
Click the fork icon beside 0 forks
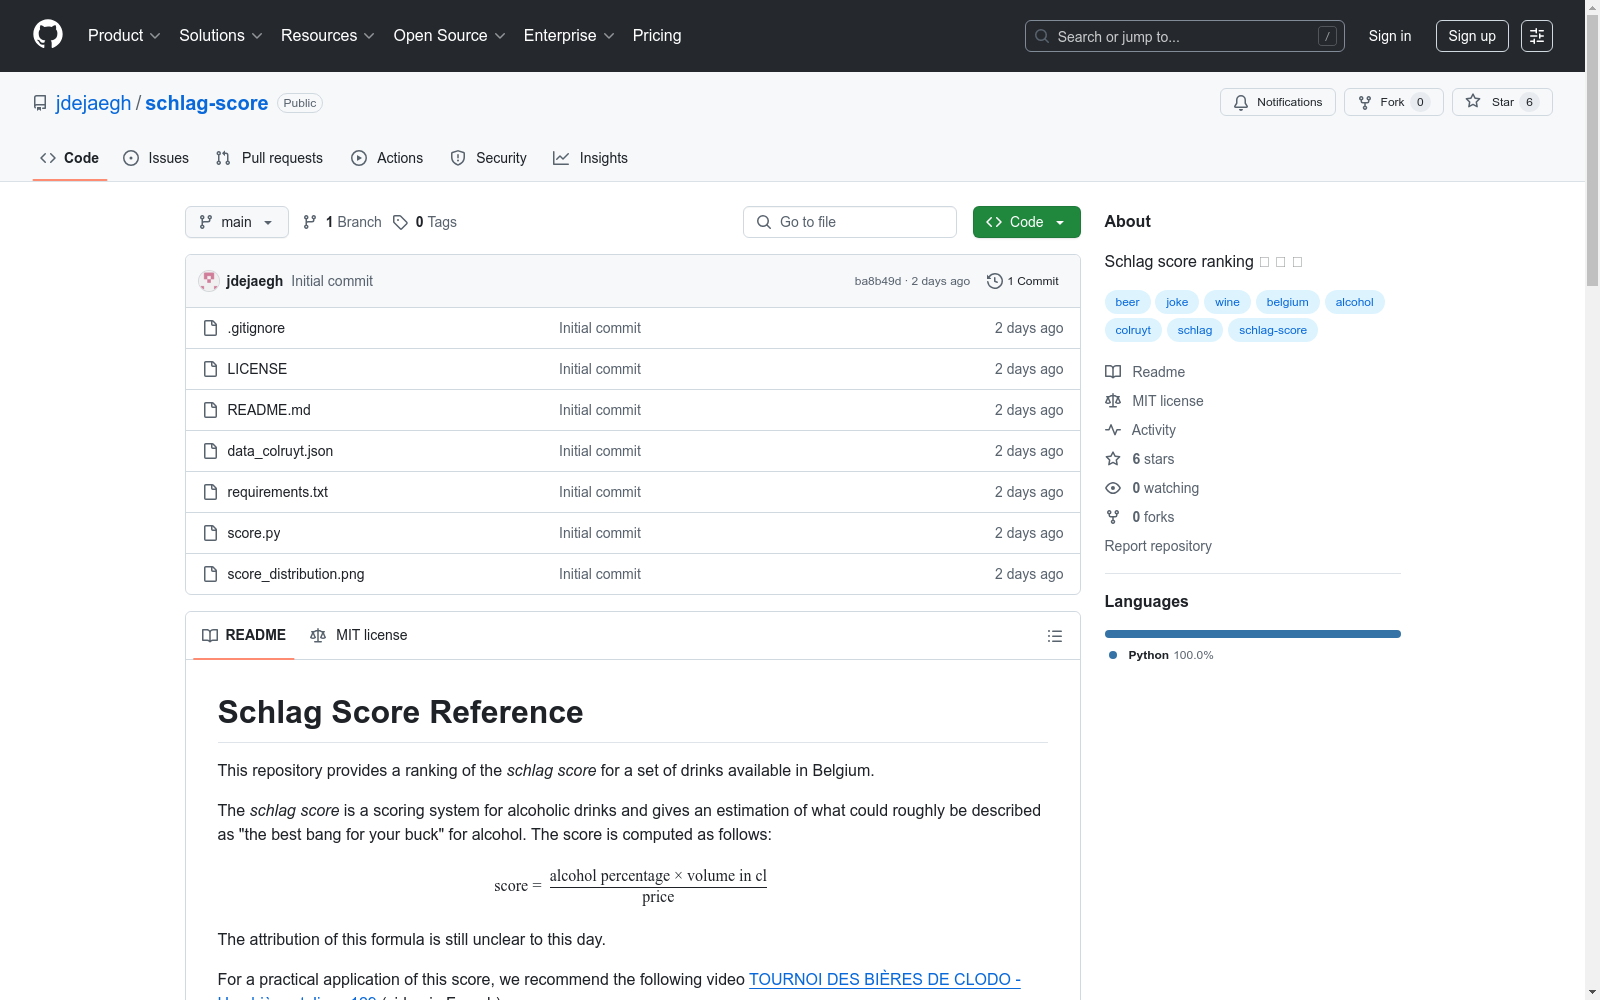1113,517
